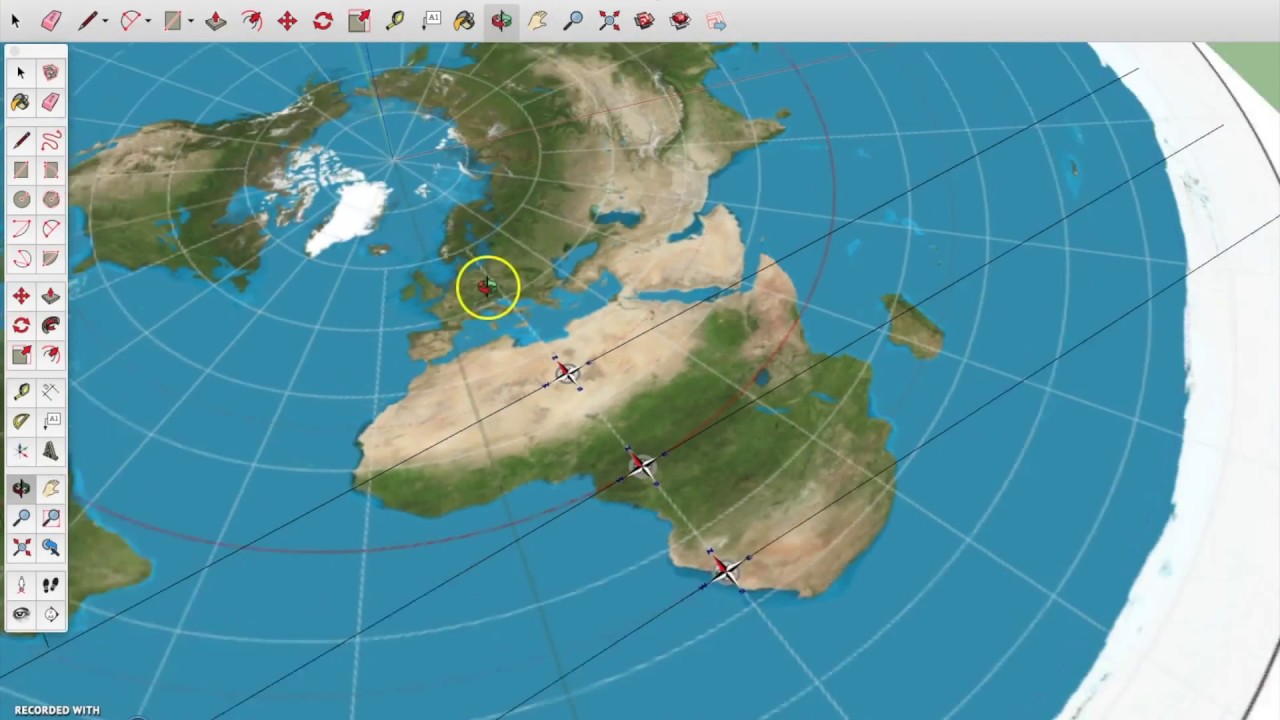This screenshot has height=720, width=1280.
Task: Select the Polygon tool in the left palette
Action: click(51, 199)
